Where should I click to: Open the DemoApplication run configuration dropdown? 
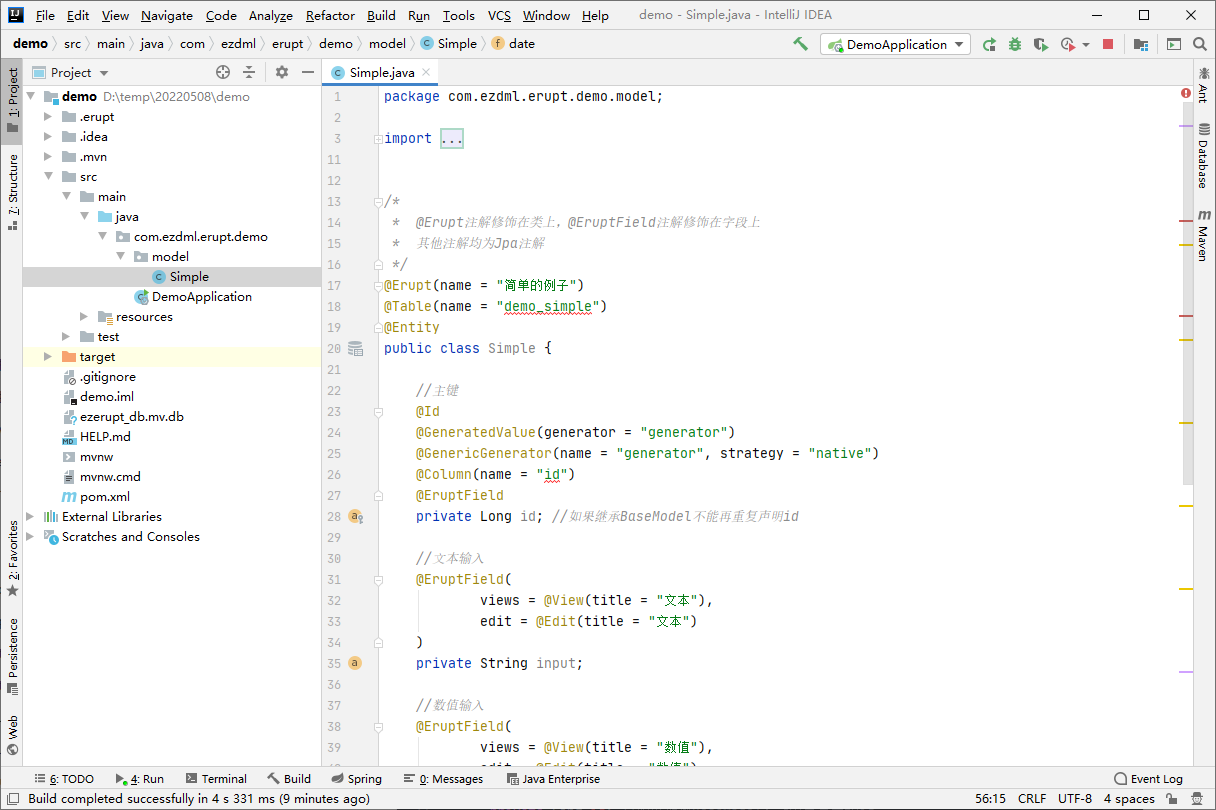pos(896,44)
